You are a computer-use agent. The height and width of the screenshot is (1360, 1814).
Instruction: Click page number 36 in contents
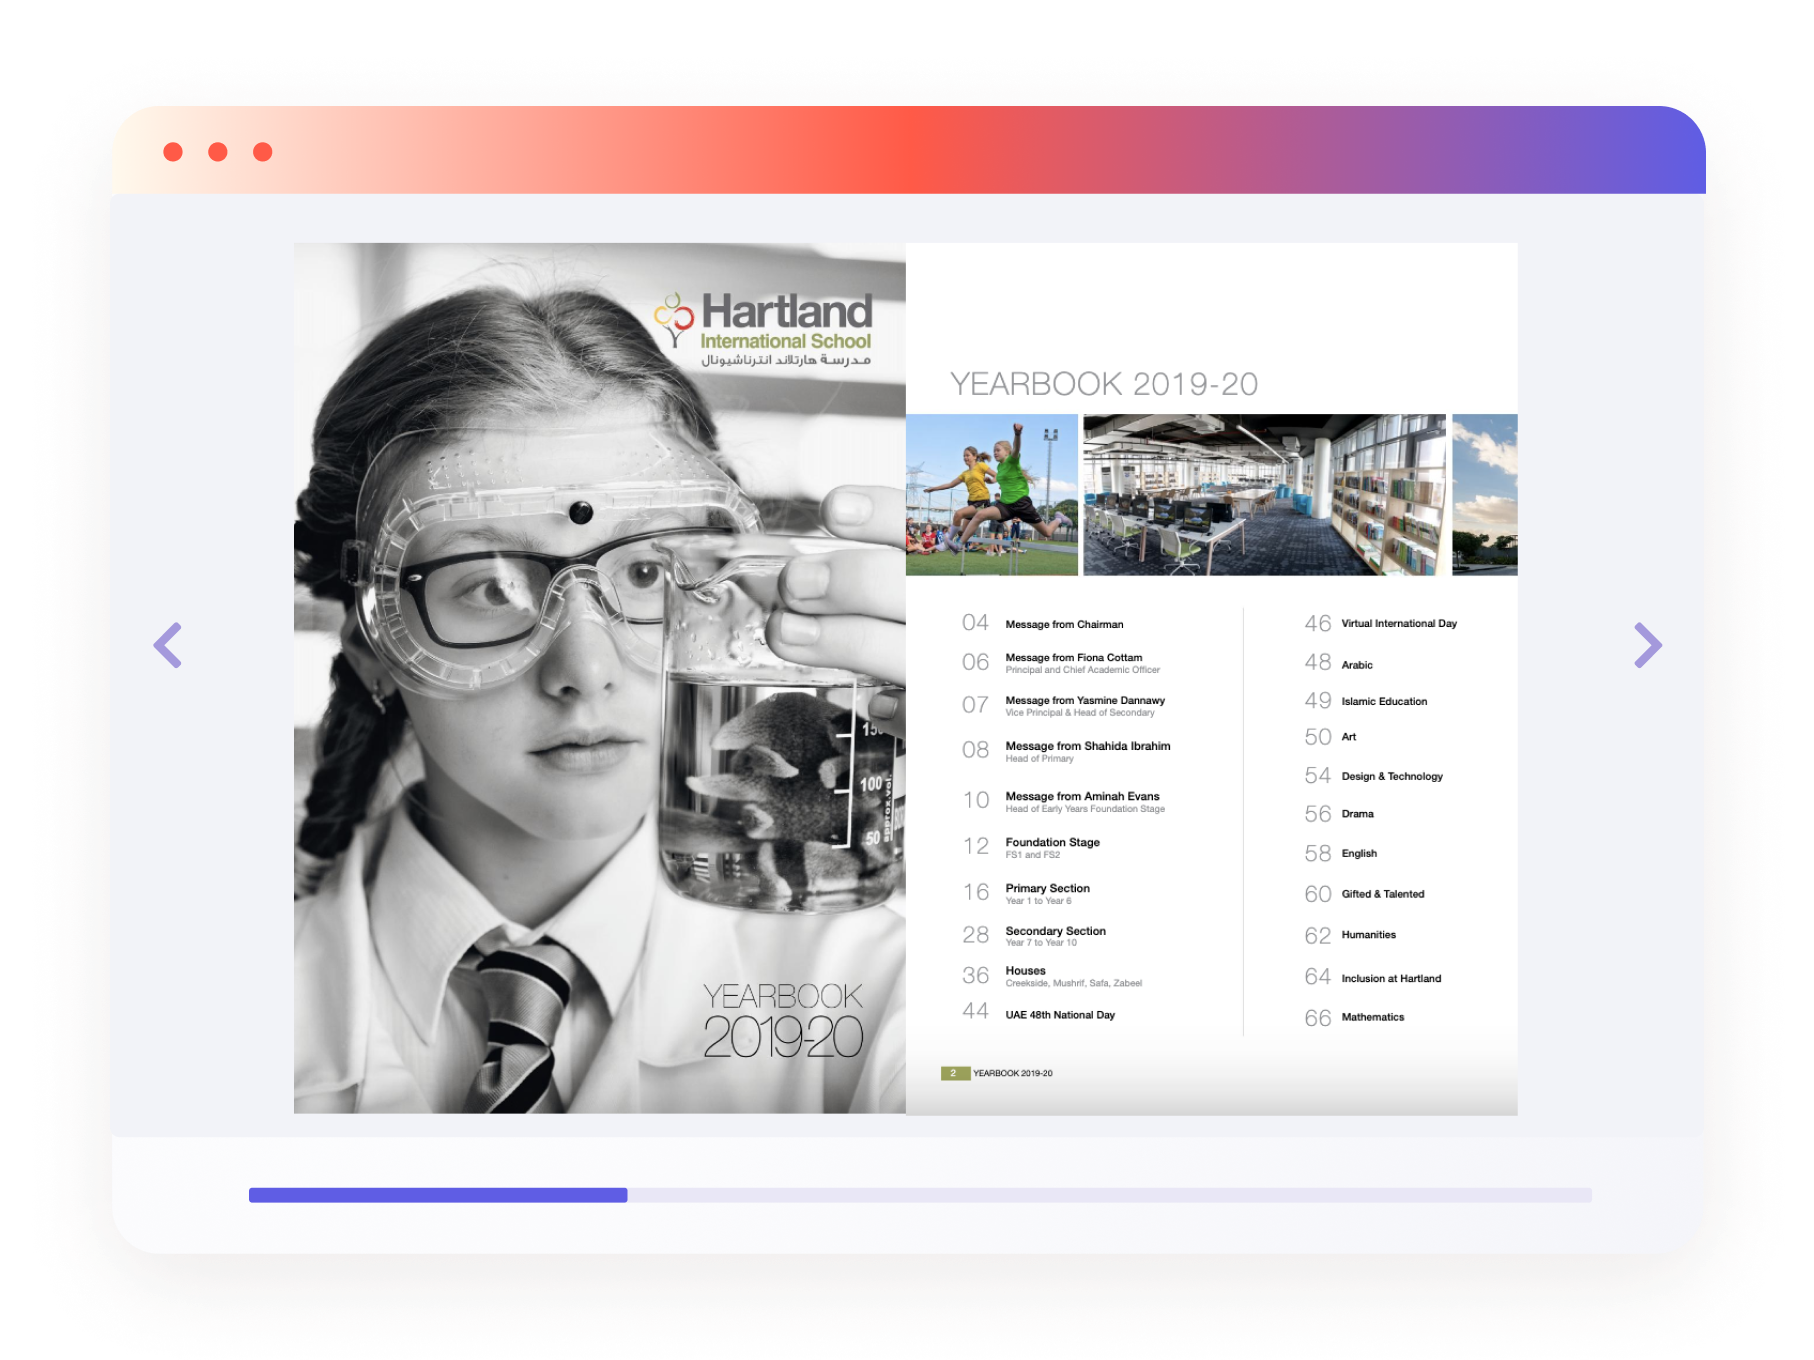pyautogui.click(x=975, y=975)
